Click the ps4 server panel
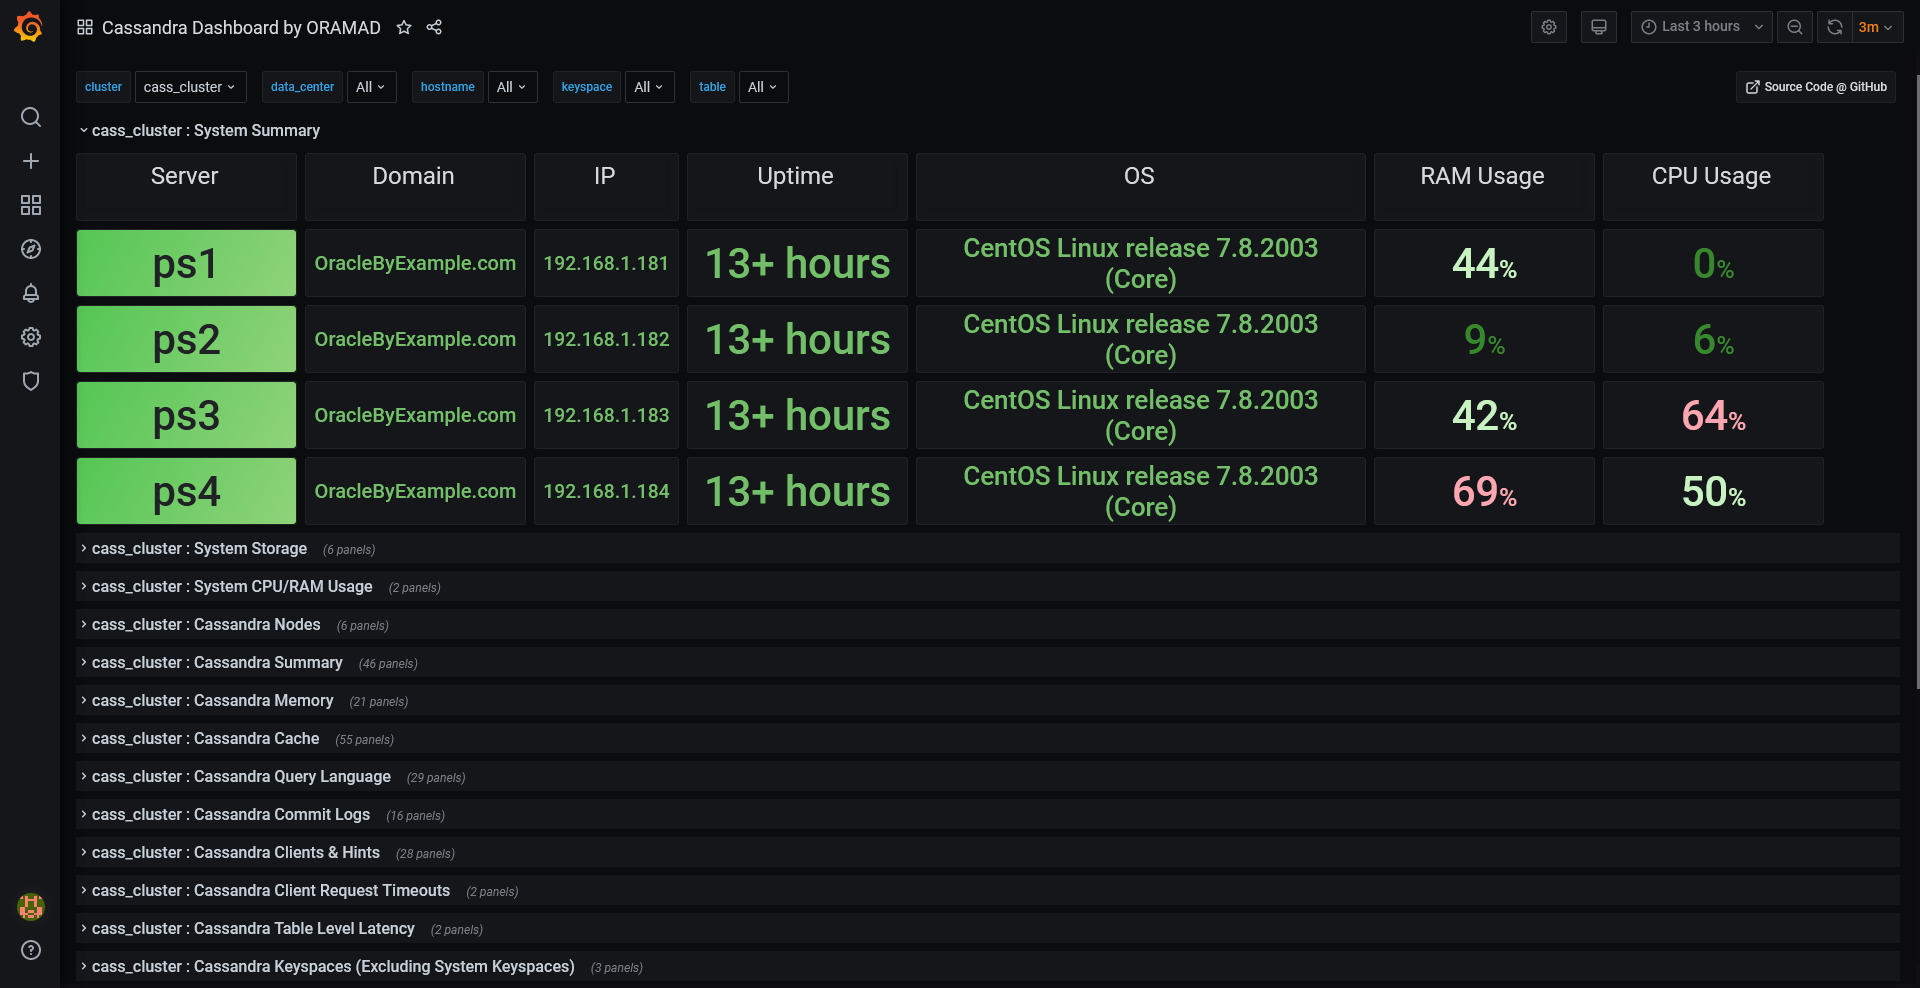This screenshot has width=1920, height=988. tap(186, 491)
